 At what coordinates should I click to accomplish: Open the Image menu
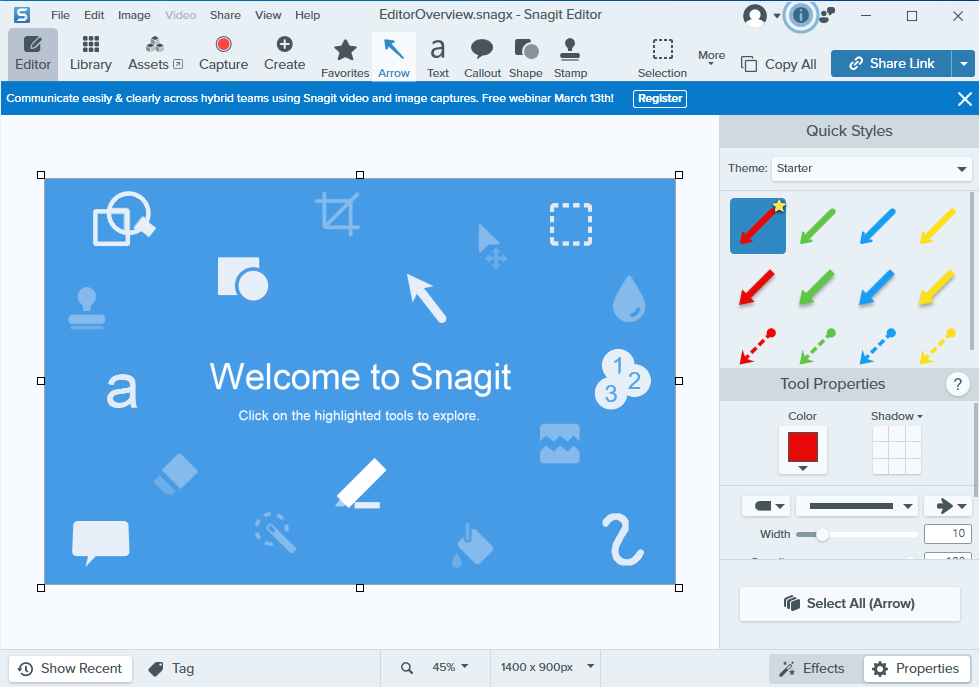134,15
